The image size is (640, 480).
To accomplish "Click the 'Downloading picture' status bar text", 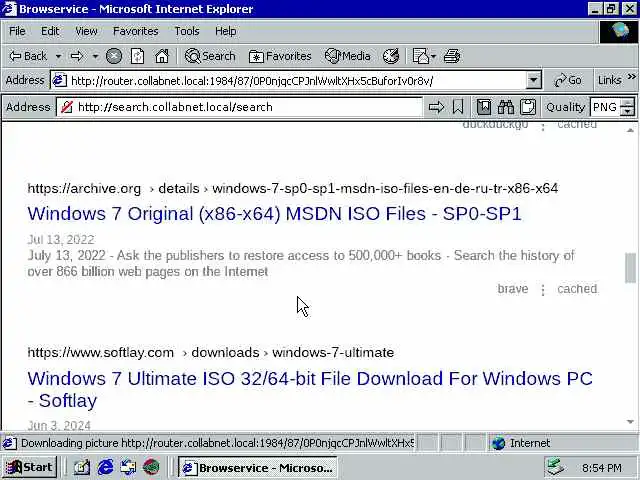I will pos(217,443).
